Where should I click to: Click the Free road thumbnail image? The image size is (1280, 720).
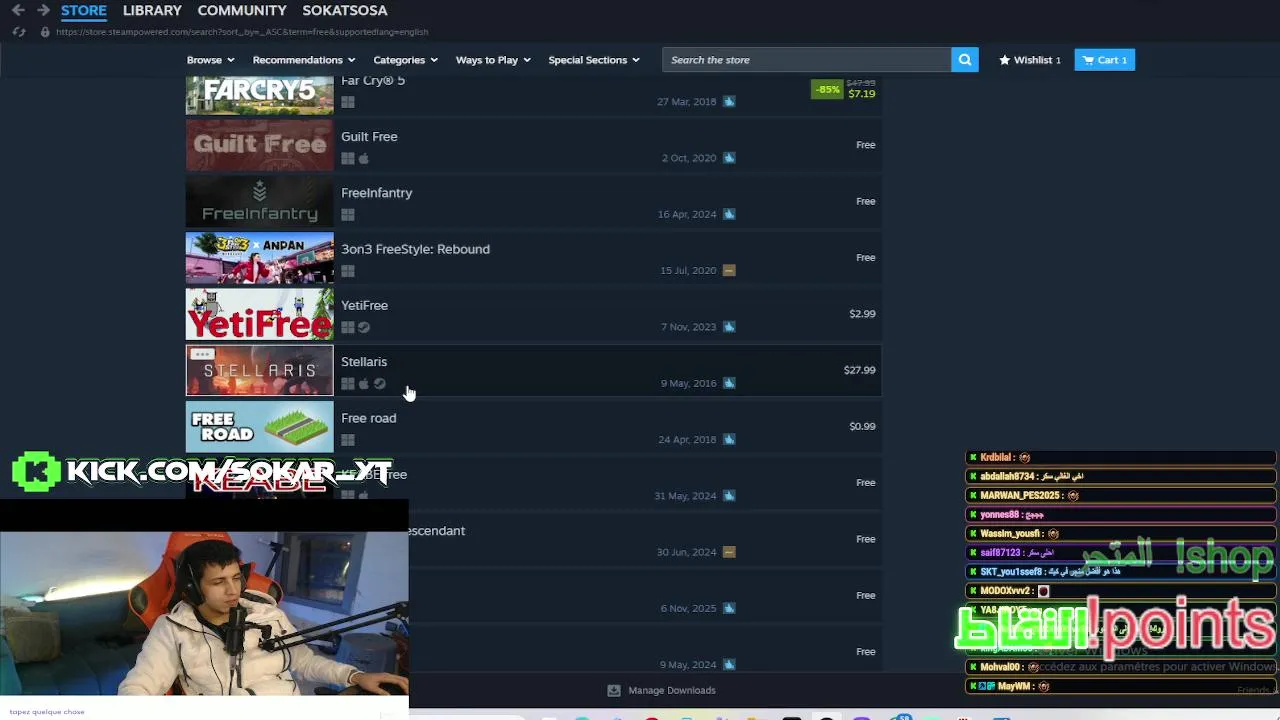(x=259, y=427)
